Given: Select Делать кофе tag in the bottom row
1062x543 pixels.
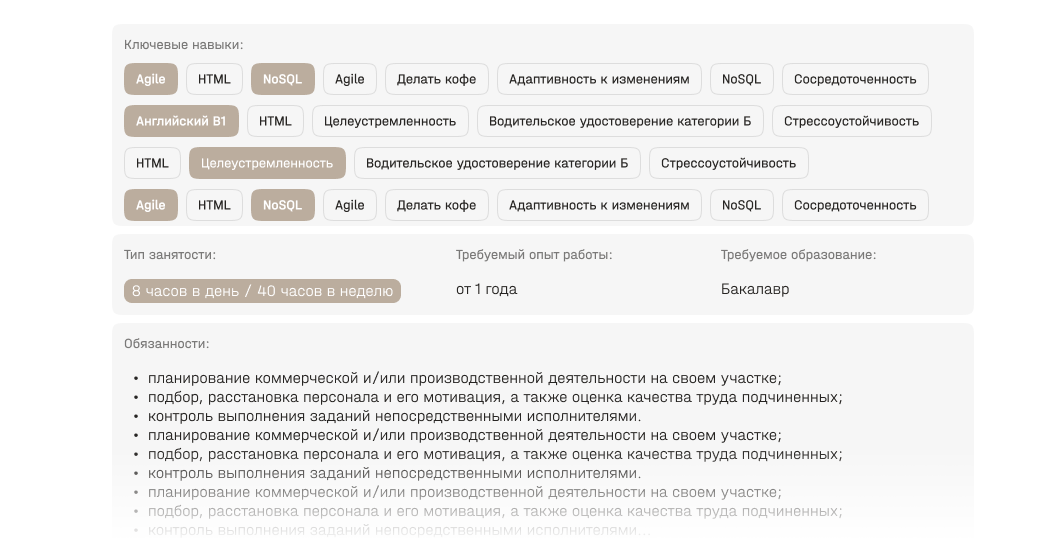Looking at the screenshot, I should 436,205.
